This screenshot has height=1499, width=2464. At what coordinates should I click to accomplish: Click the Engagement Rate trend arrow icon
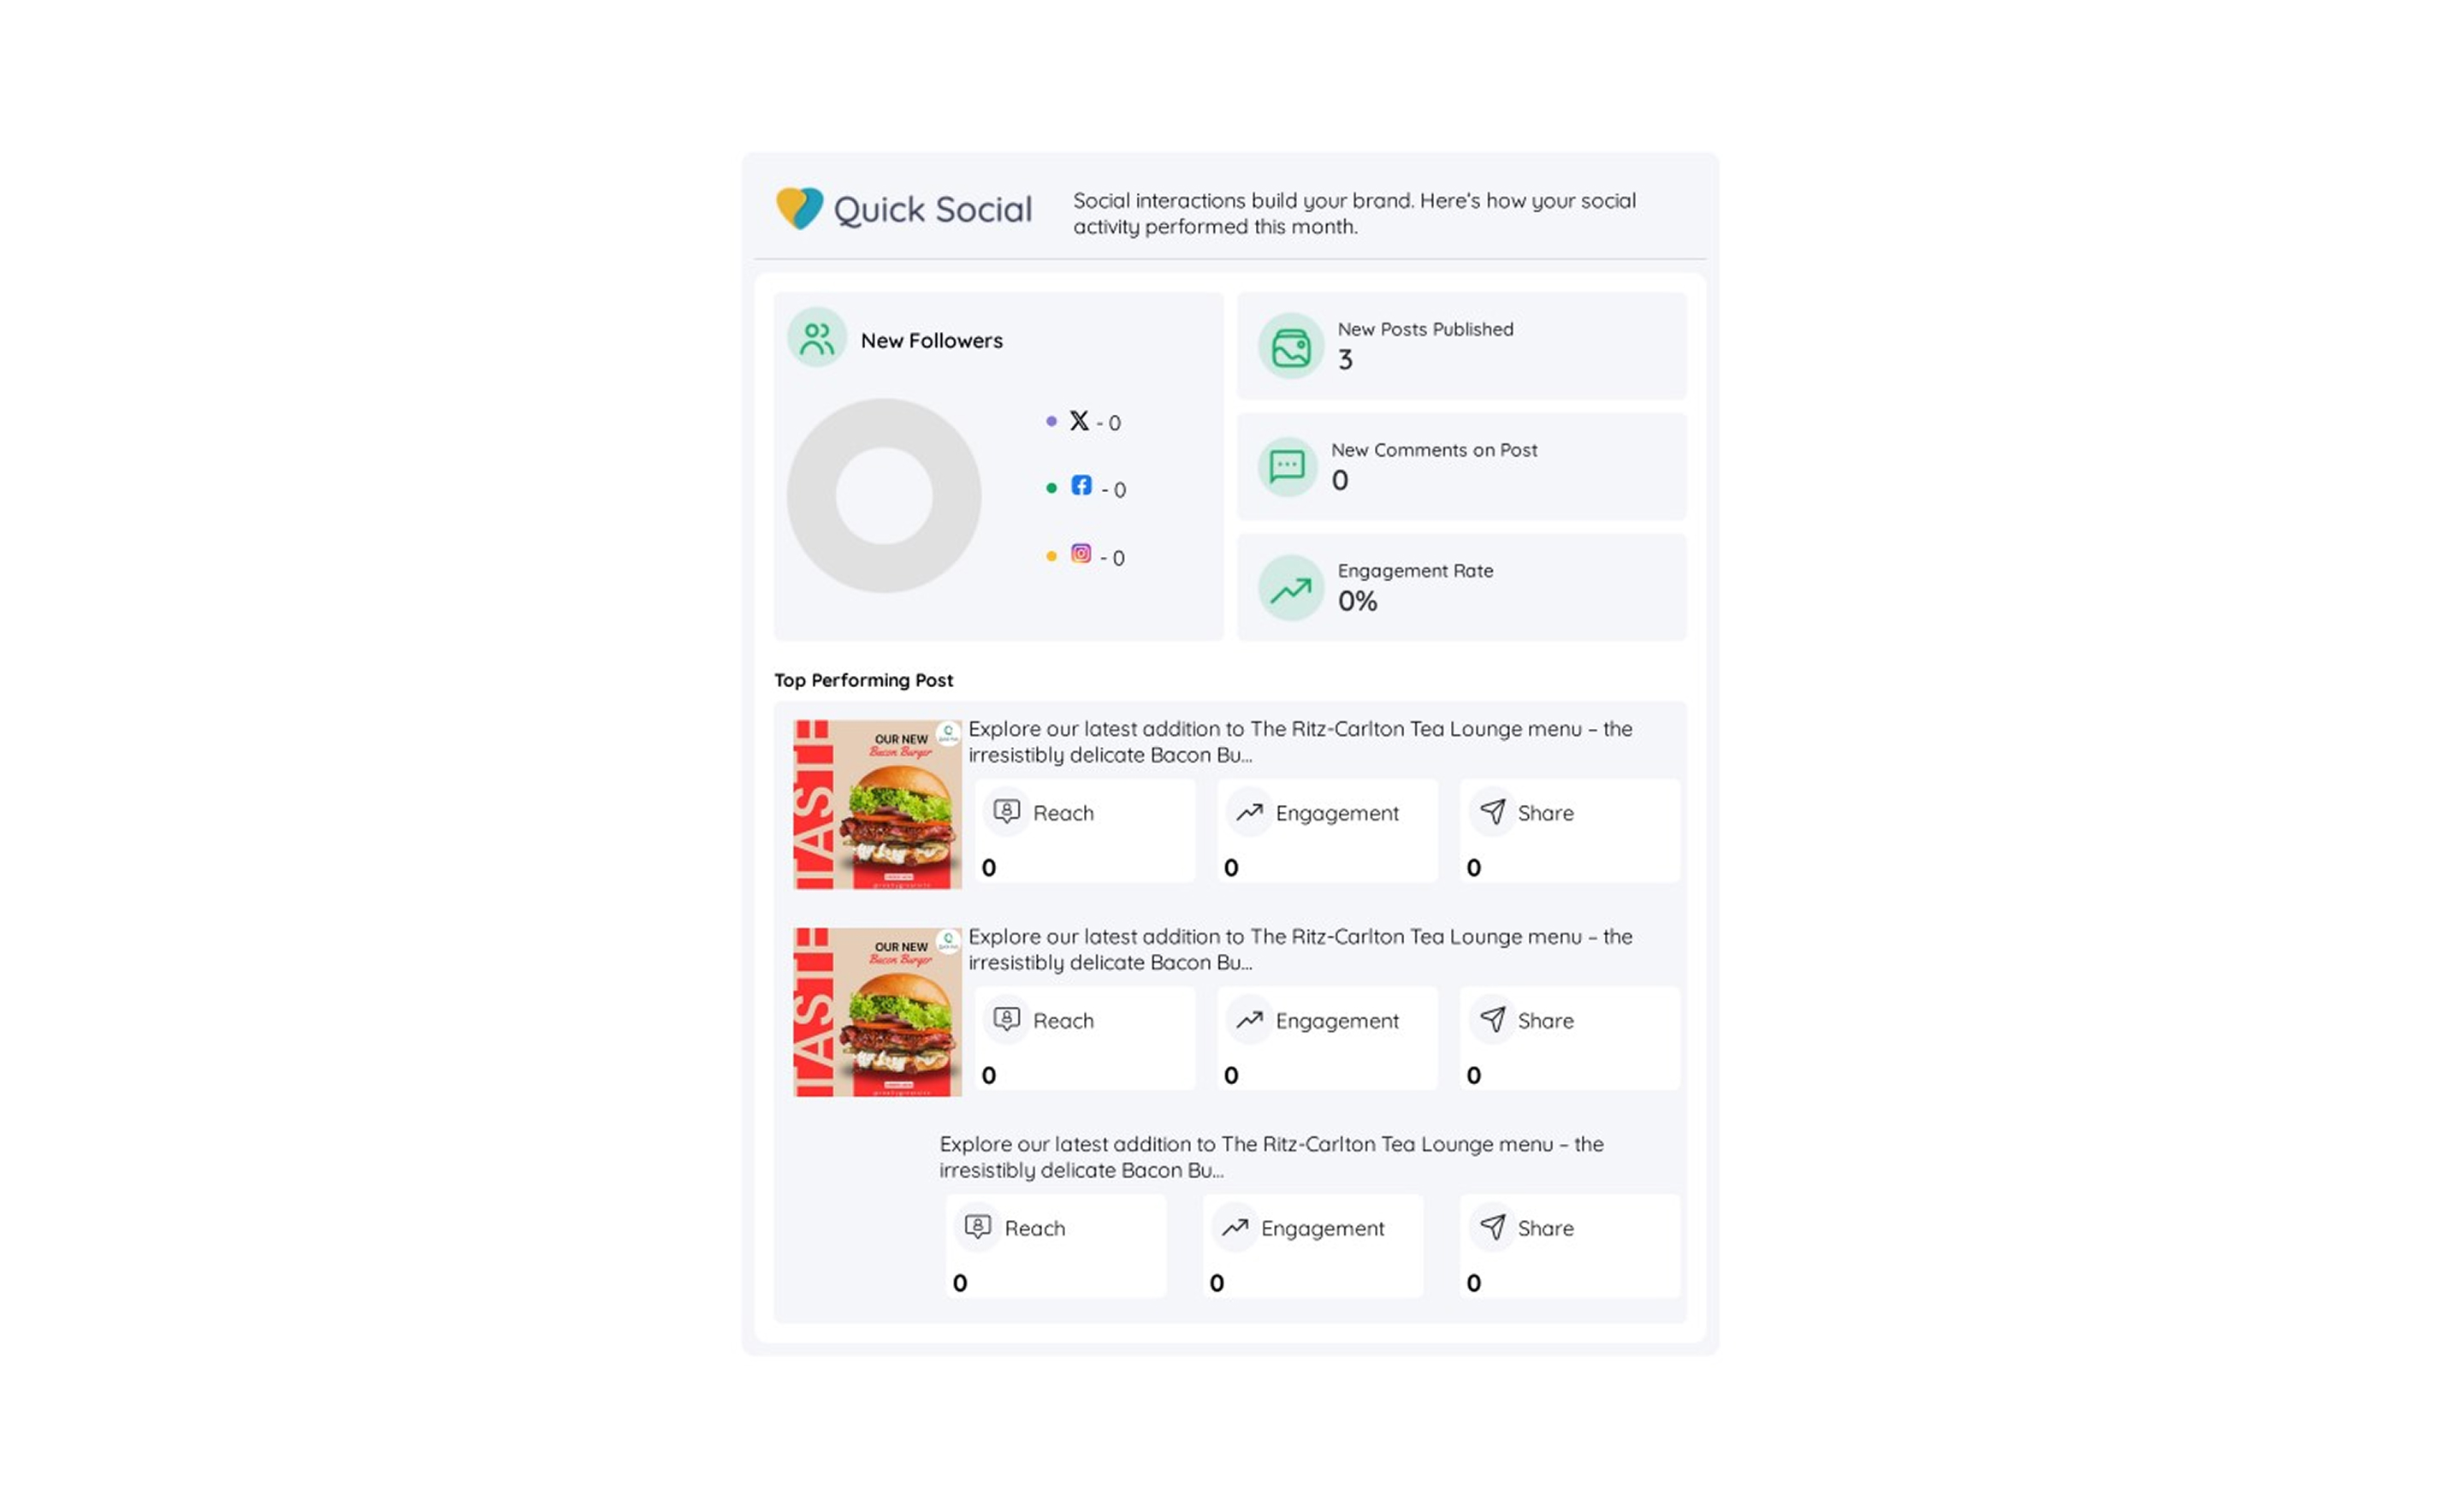1290,590
